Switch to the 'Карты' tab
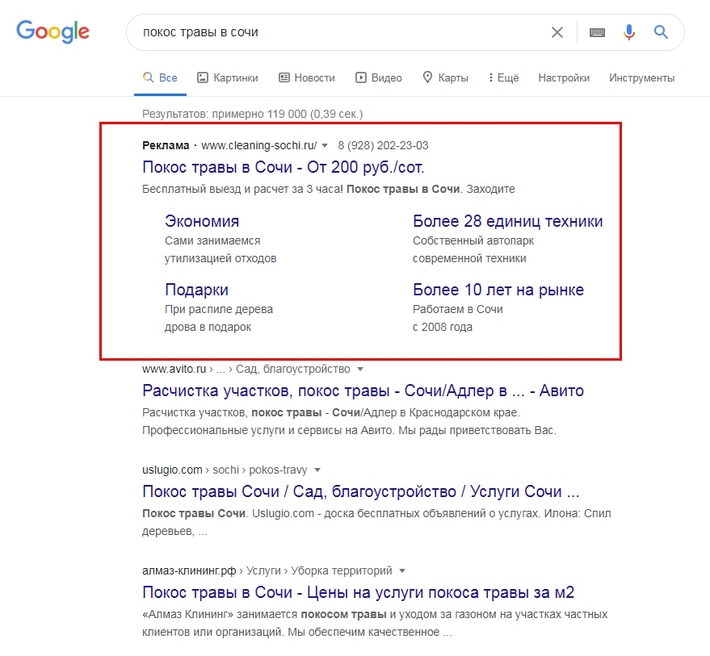The height and width of the screenshot is (656, 710). (x=445, y=78)
